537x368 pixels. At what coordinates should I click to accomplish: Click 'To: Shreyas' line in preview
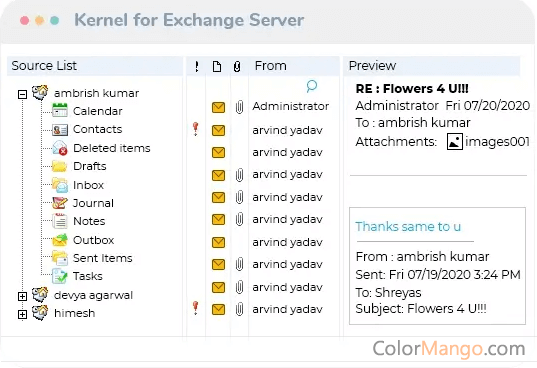click(388, 293)
